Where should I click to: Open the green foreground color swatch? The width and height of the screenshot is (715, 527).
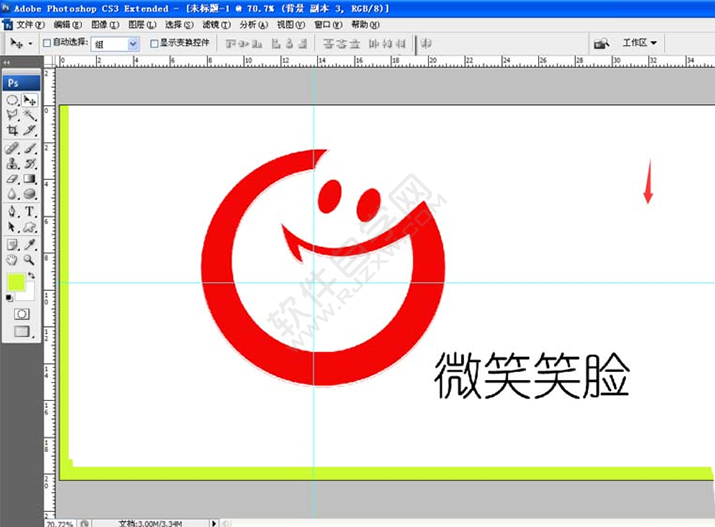coord(15,283)
